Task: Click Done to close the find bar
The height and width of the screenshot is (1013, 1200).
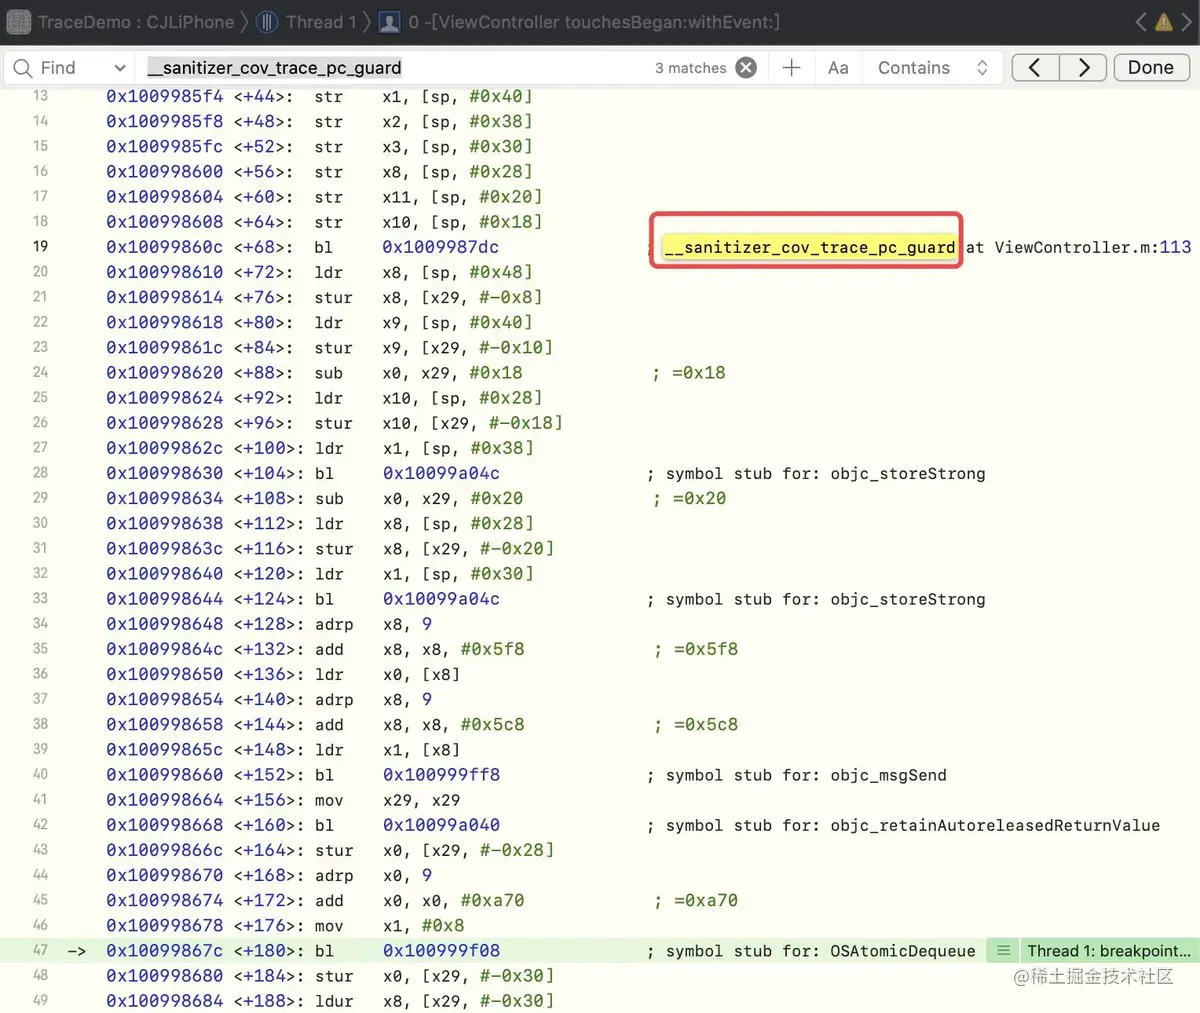Action: (x=1151, y=67)
